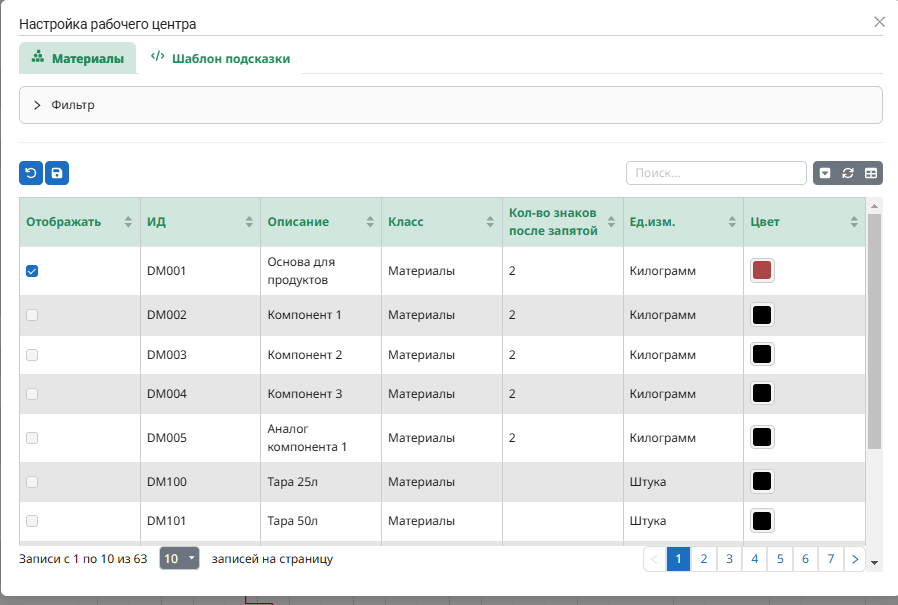This screenshot has height=605, width=898.
Task: Click the refresh table icon
Action: (847, 173)
